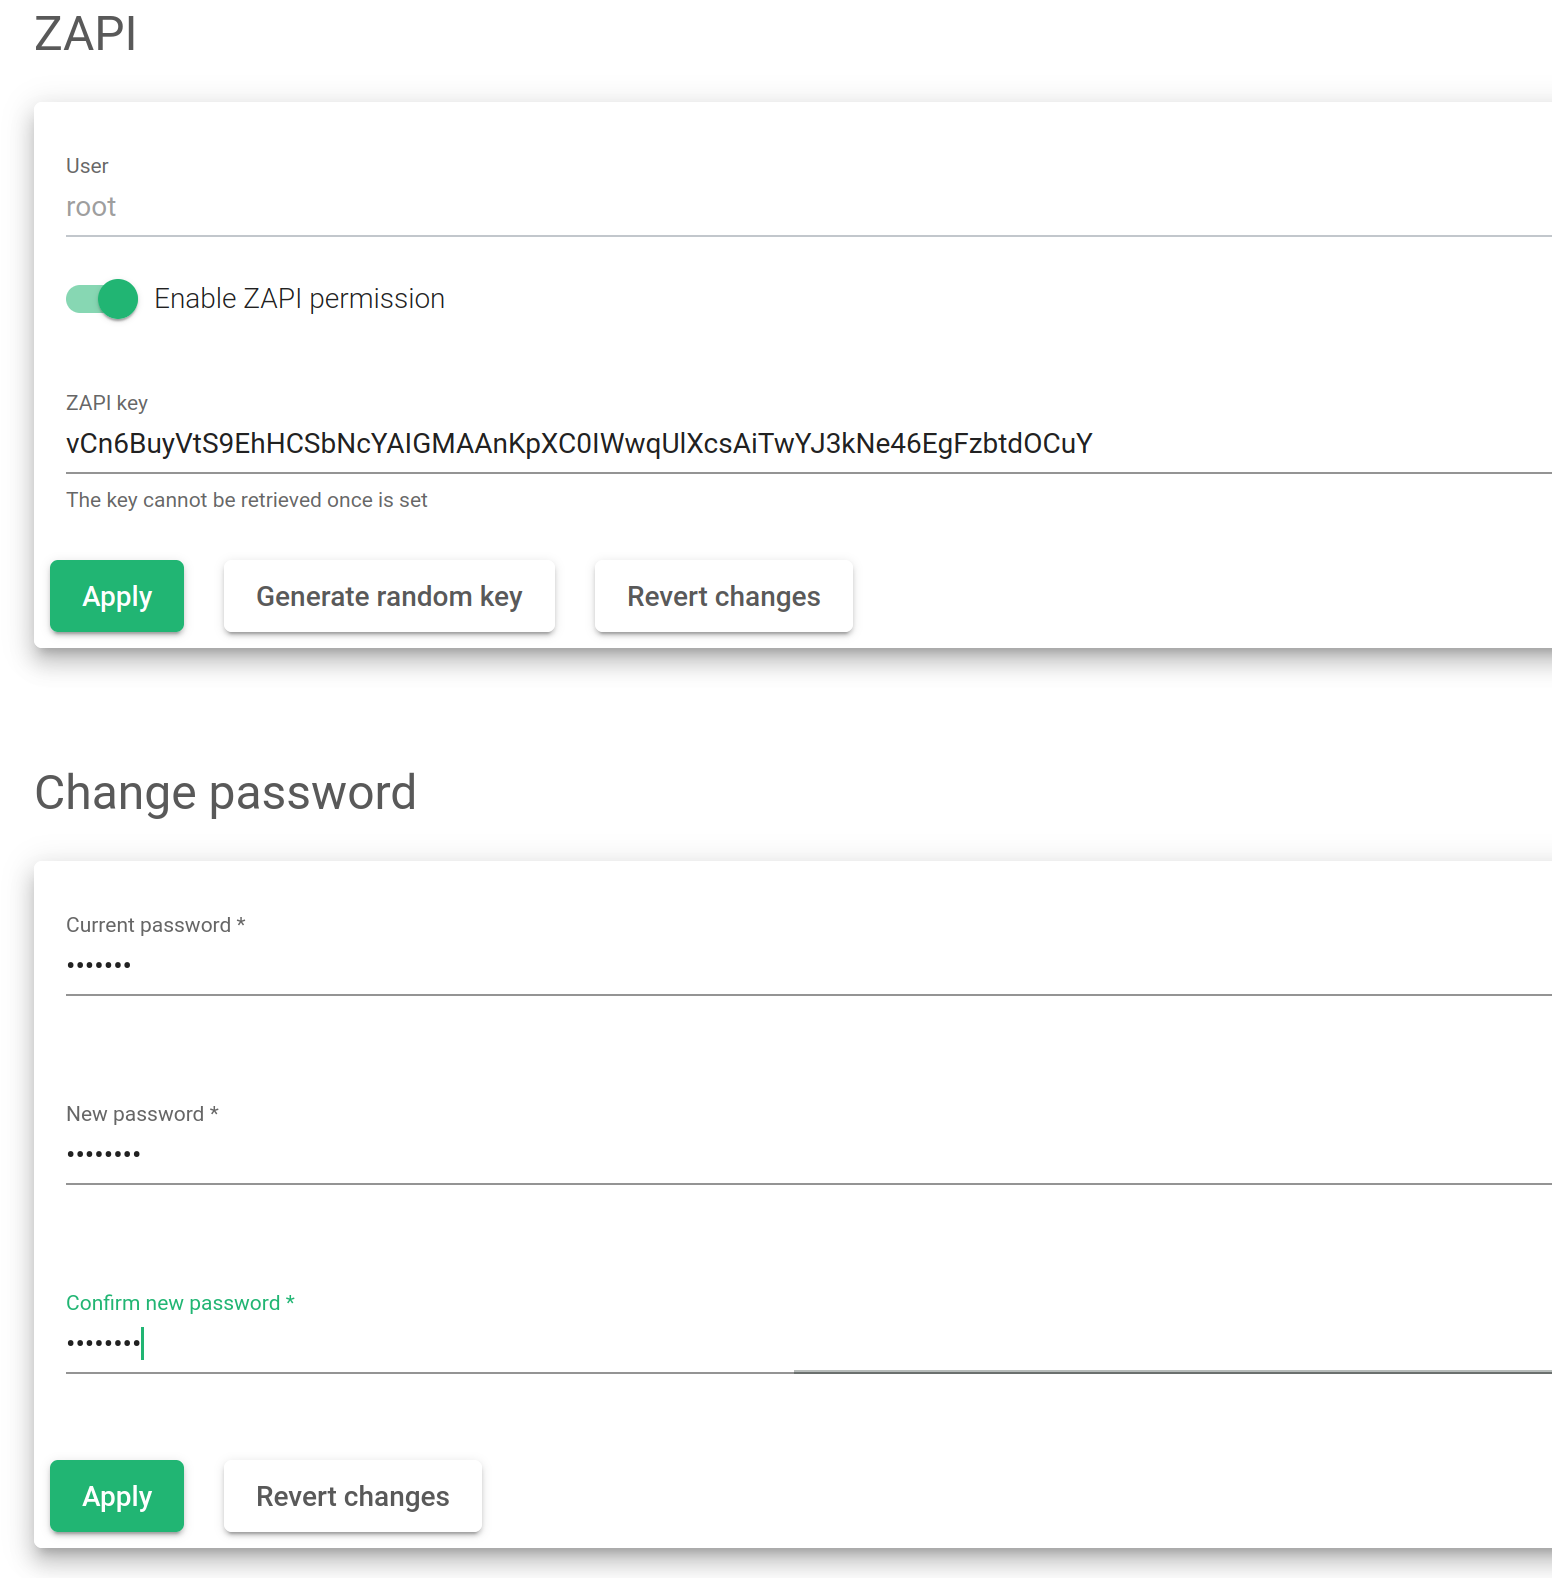This screenshot has height=1578, width=1552.
Task: Click the key retrieval warning hint text
Action: (247, 500)
